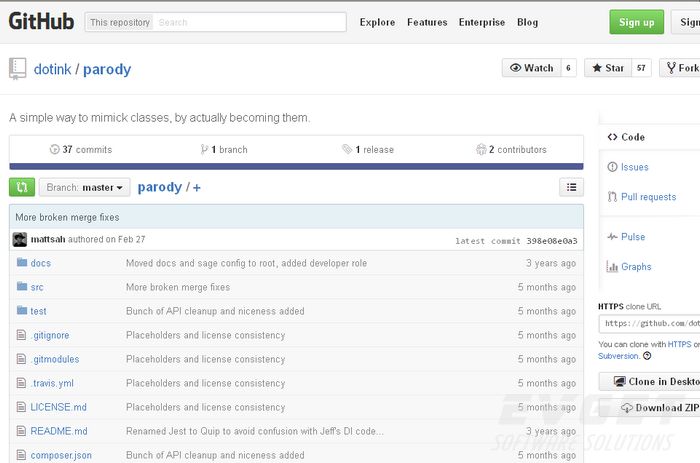Viewport: 700px width, 463px height.
Task: Click the mattsah avatar thumbnail
Action: [x=20, y=240]
